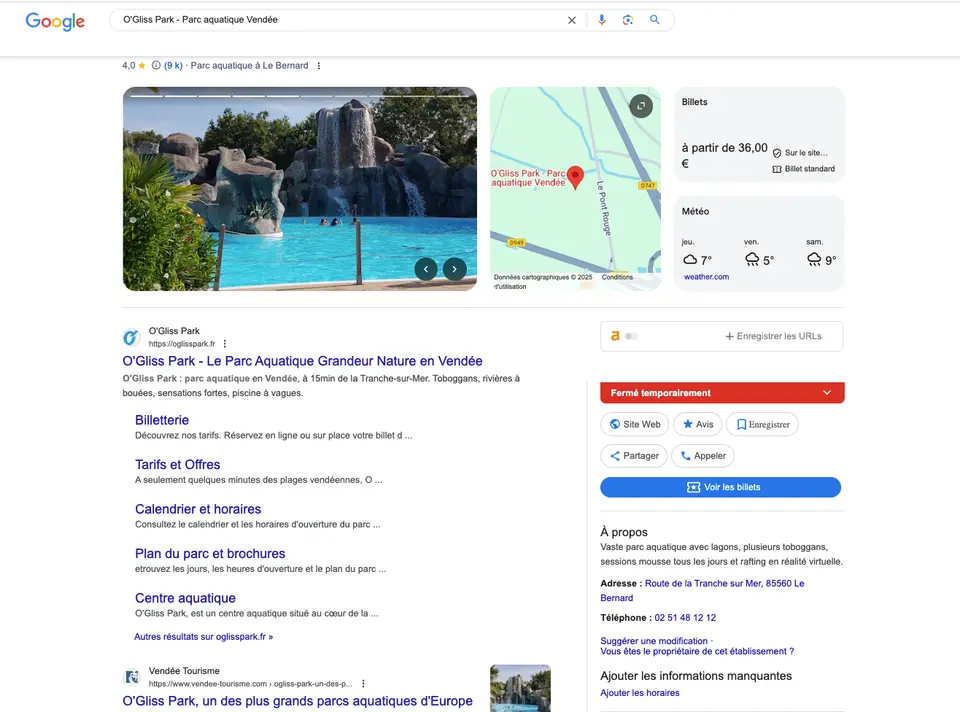Open O'Gliss Park Grandeur Nature result
Viewport: 960px width, 712px height.
pos(302,361)
